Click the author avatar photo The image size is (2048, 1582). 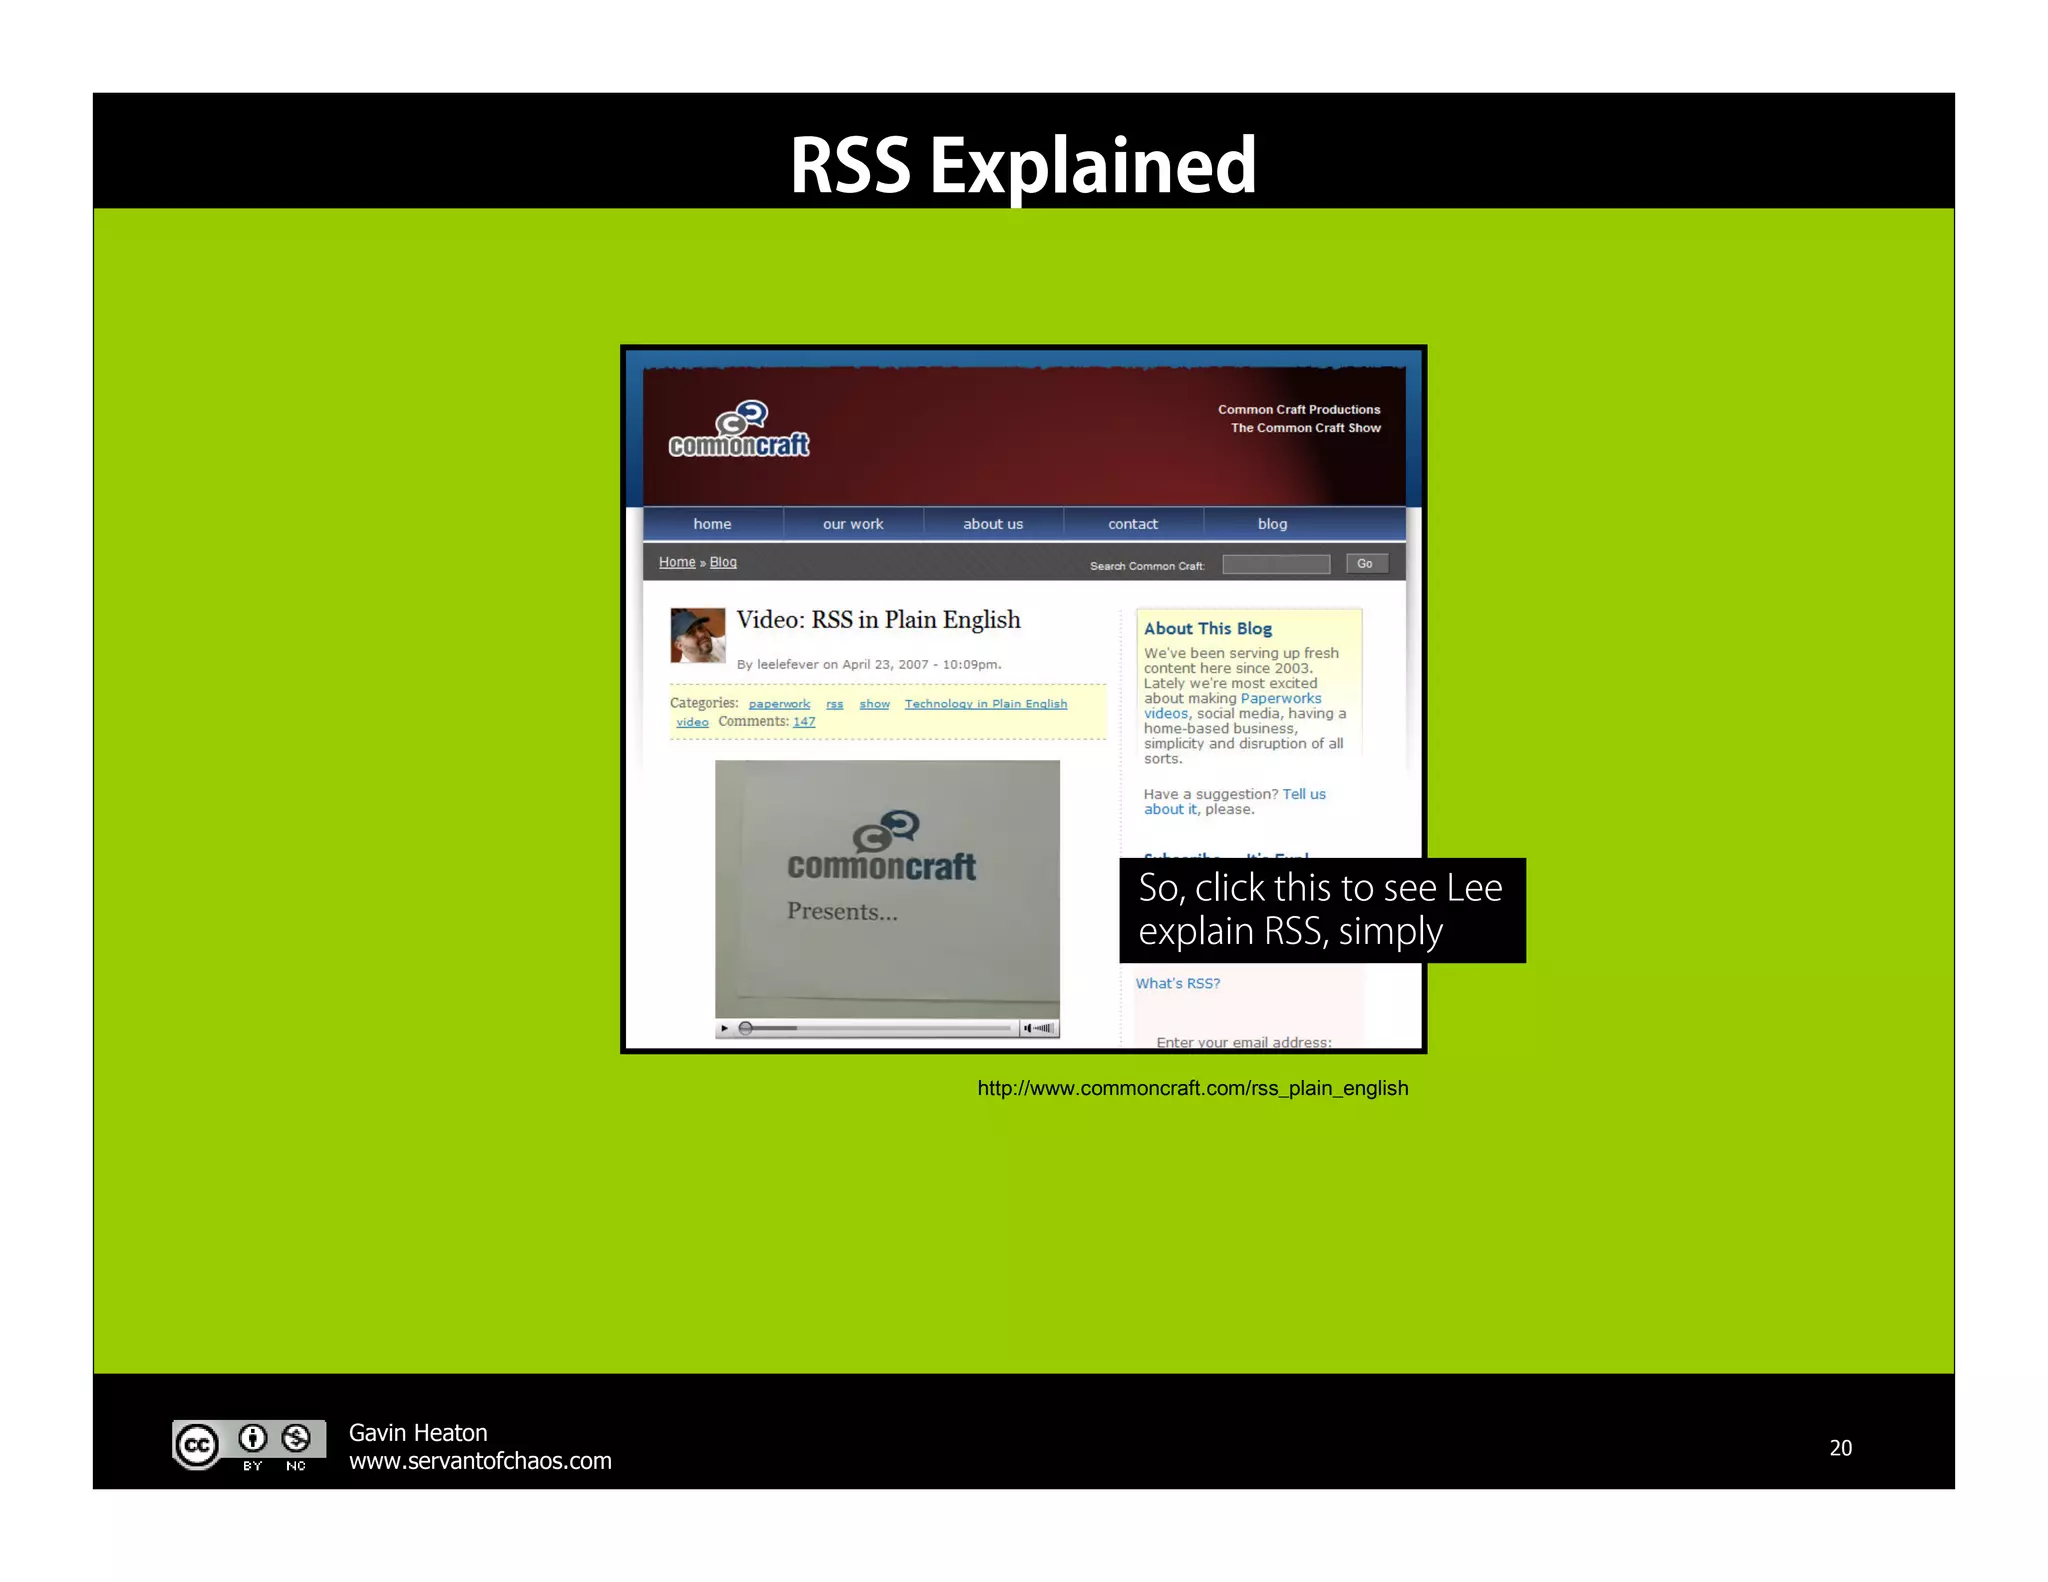click(x=697, y=635)
